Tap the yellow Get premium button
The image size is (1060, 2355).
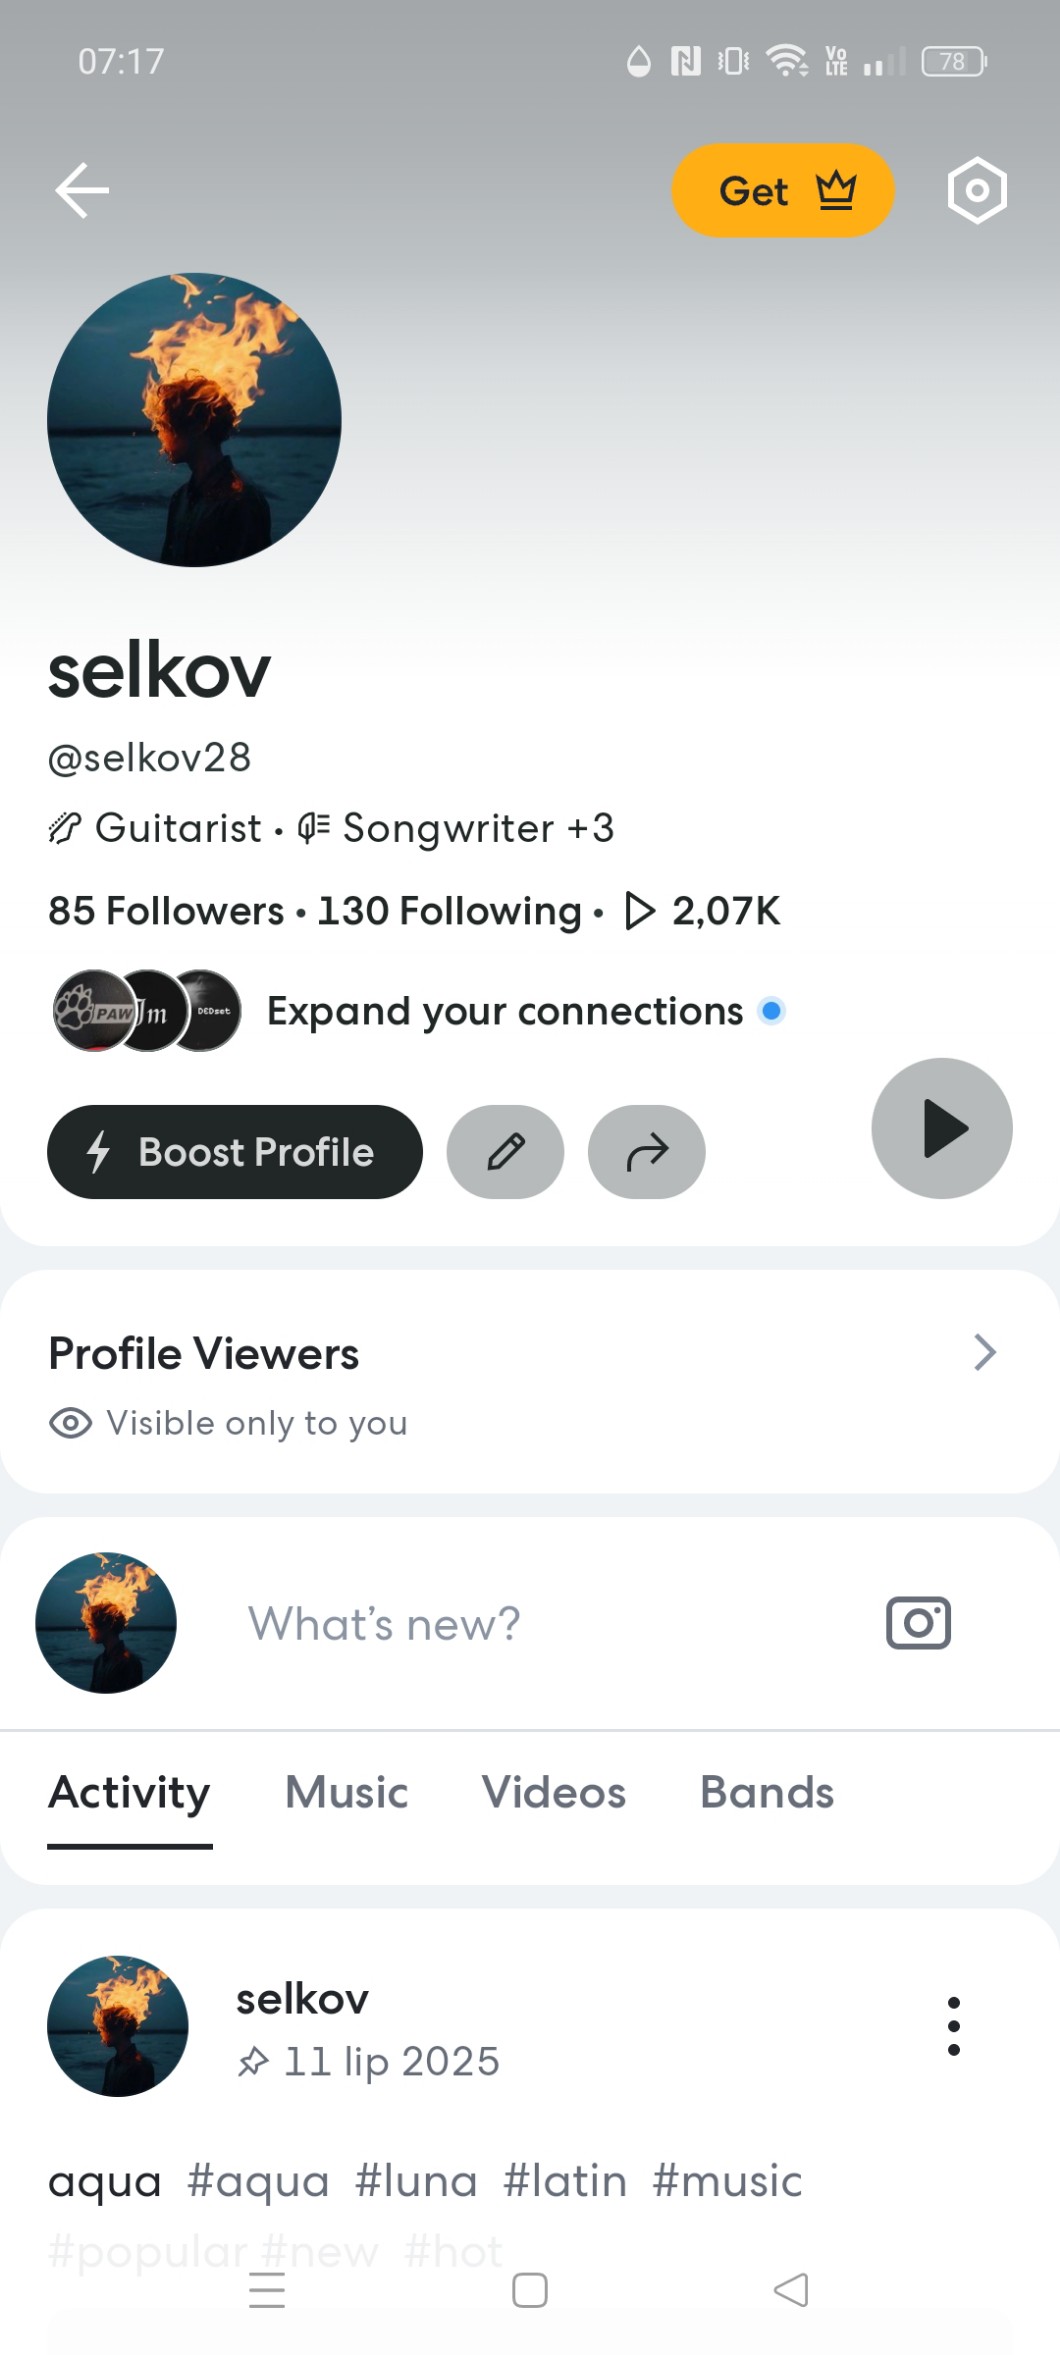(783, 191)
